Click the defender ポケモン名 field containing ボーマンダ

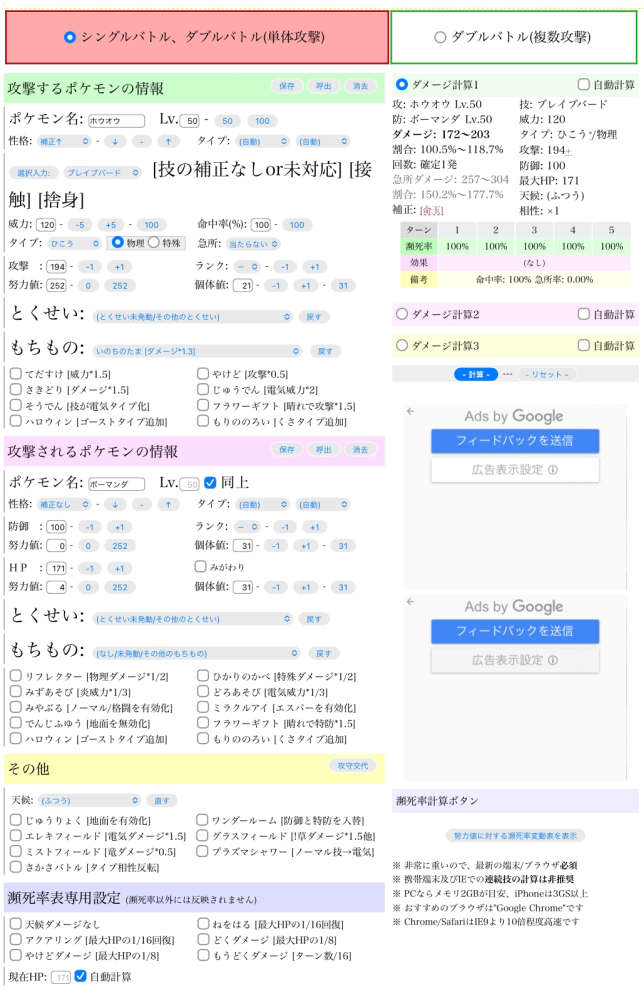tap(117, 484)
